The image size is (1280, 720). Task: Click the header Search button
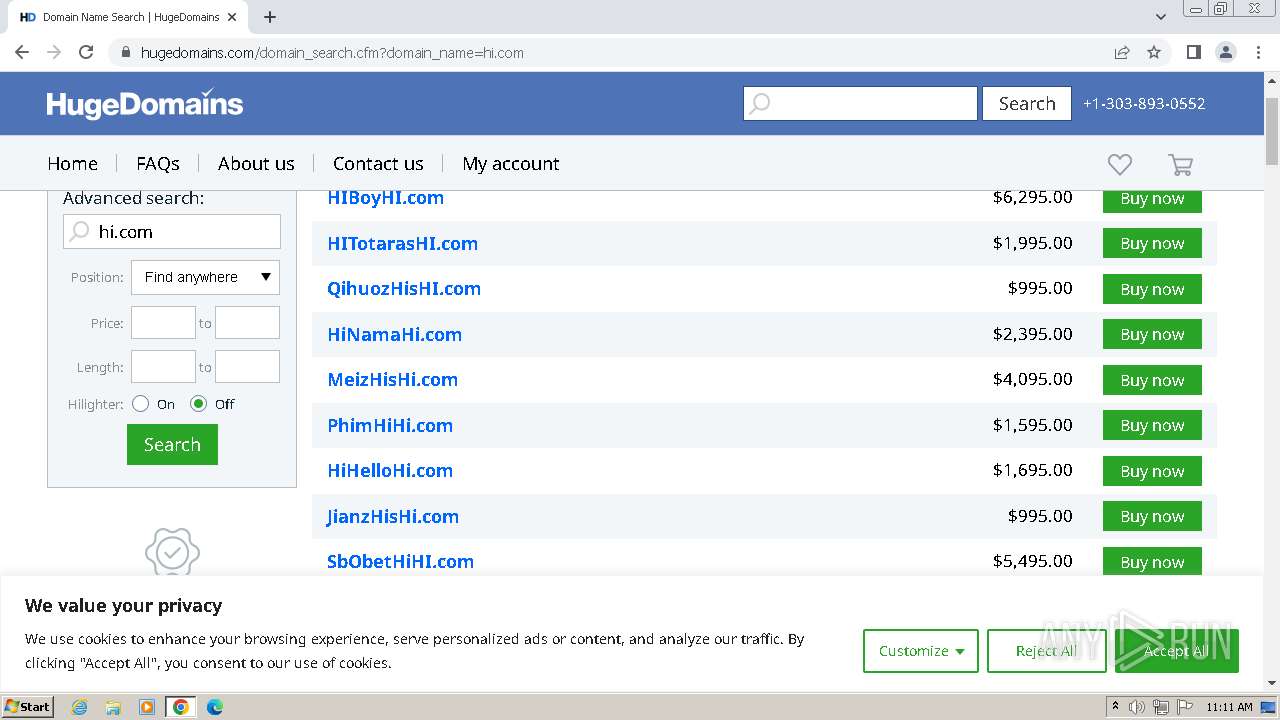1027,103
